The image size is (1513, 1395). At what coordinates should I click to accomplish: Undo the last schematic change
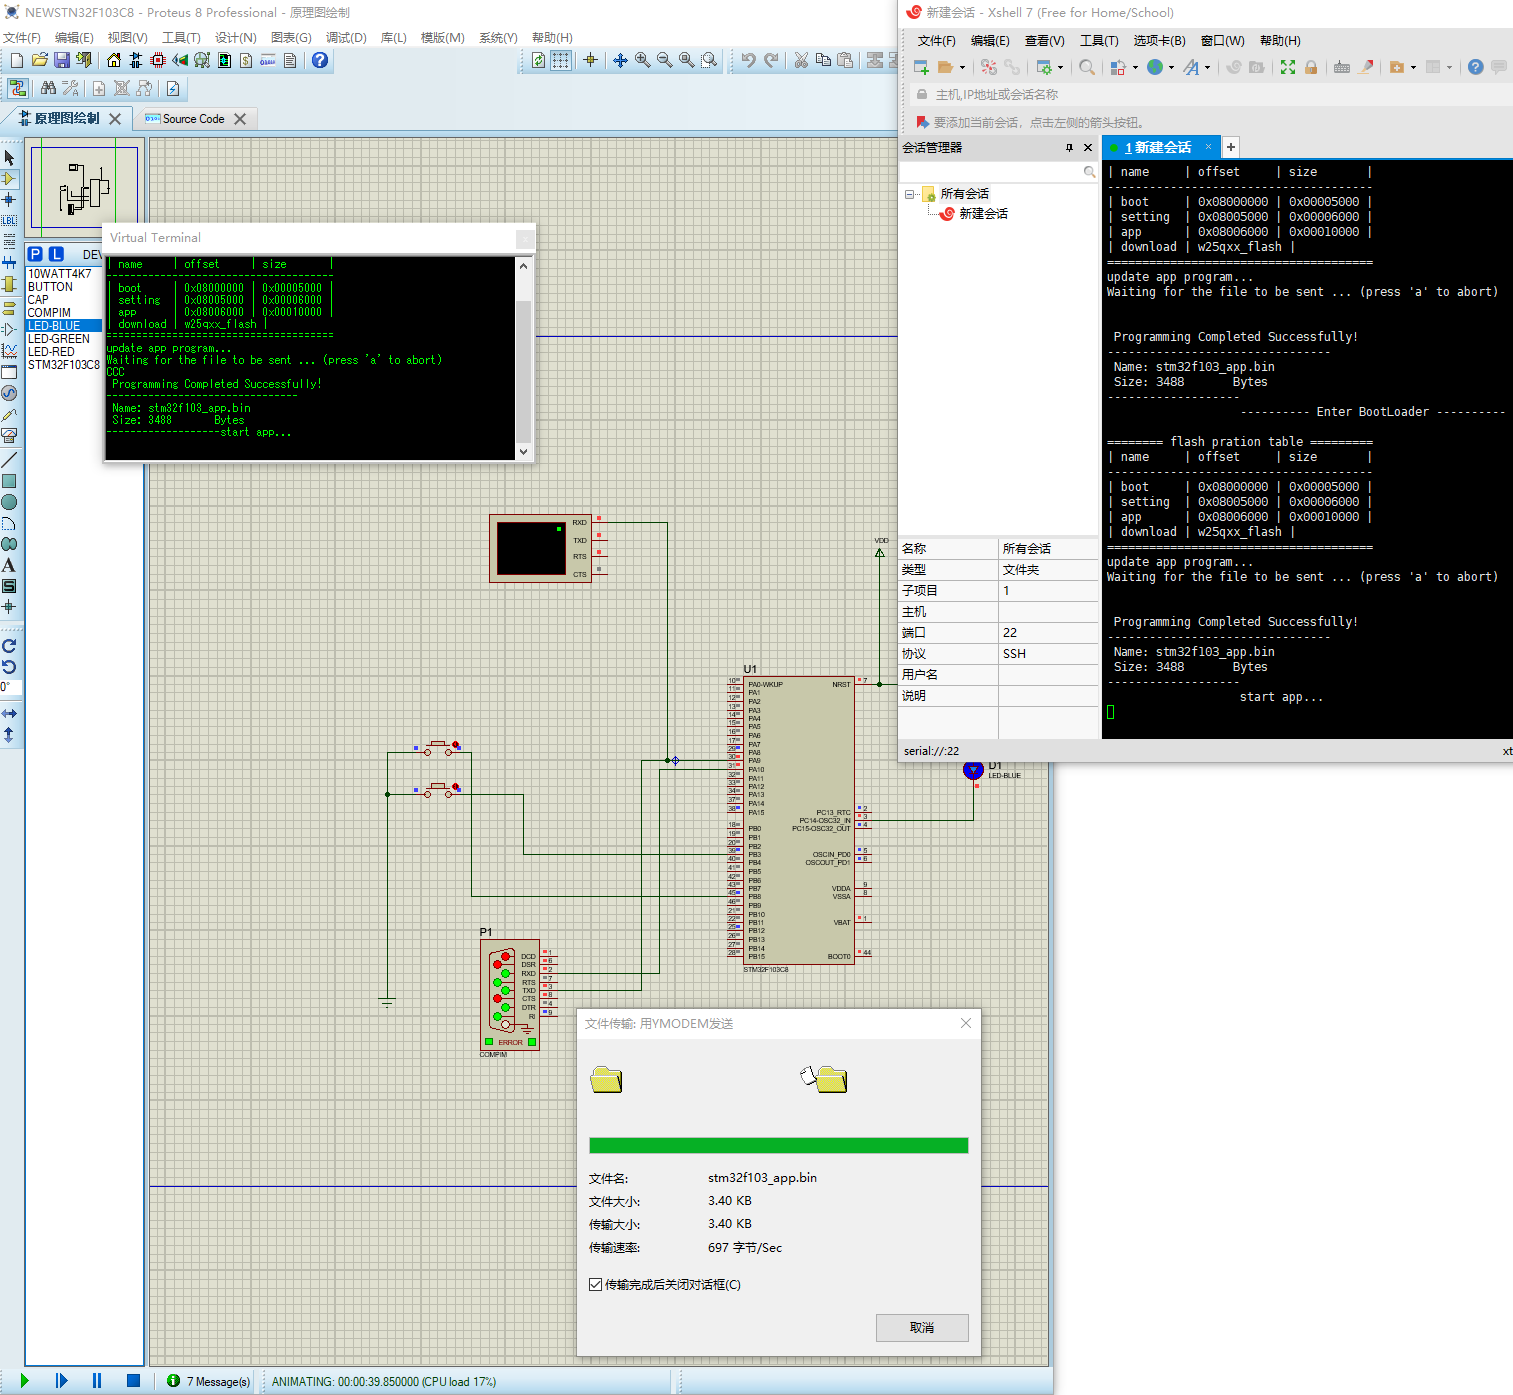click(x=748, y=60)
